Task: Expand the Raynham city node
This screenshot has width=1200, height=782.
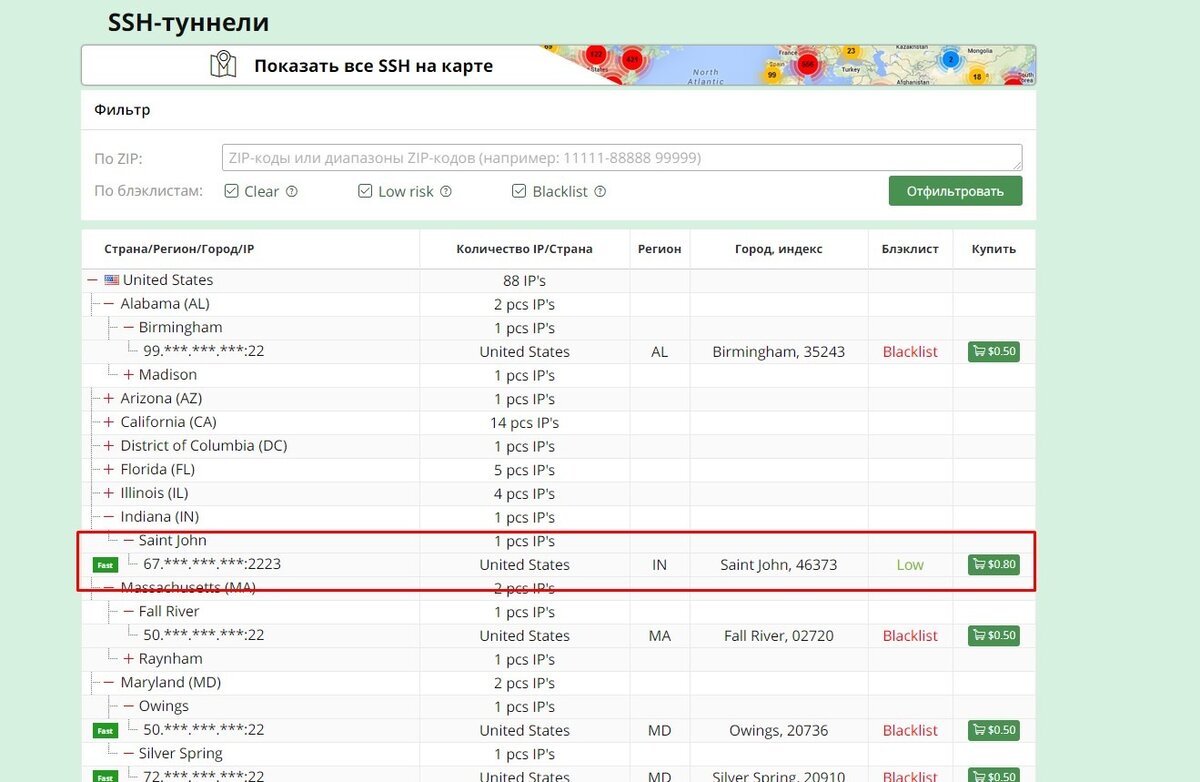Action: [128, 658]
